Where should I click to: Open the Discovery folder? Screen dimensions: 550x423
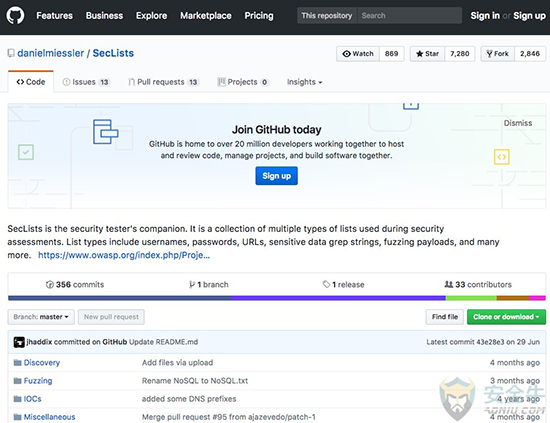[x=41, y=362]
